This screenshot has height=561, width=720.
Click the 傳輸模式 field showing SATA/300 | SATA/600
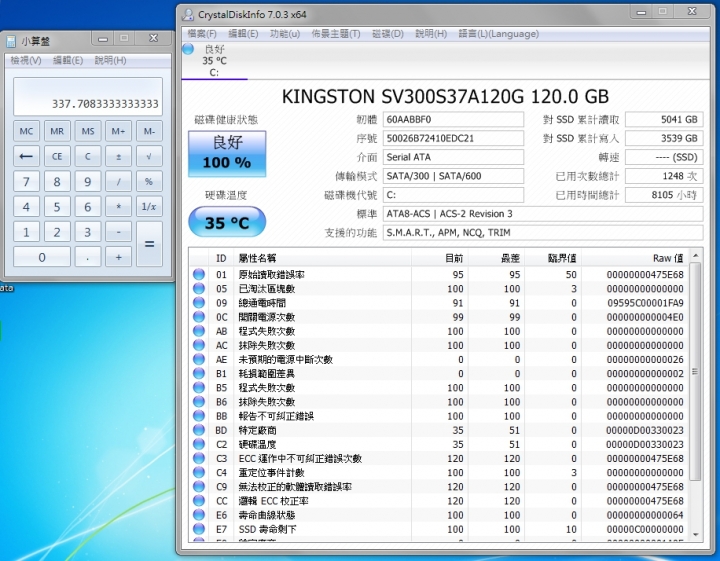coord(453,176)
